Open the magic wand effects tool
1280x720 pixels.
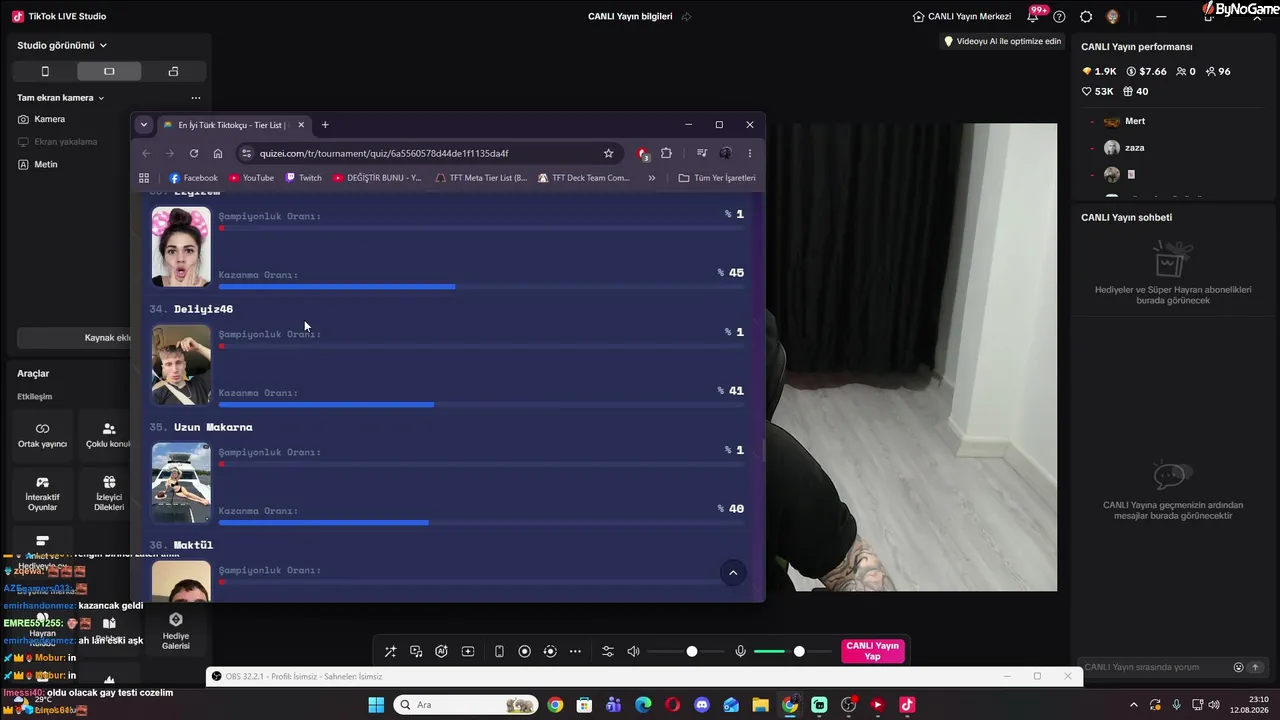tap(390, 652)
